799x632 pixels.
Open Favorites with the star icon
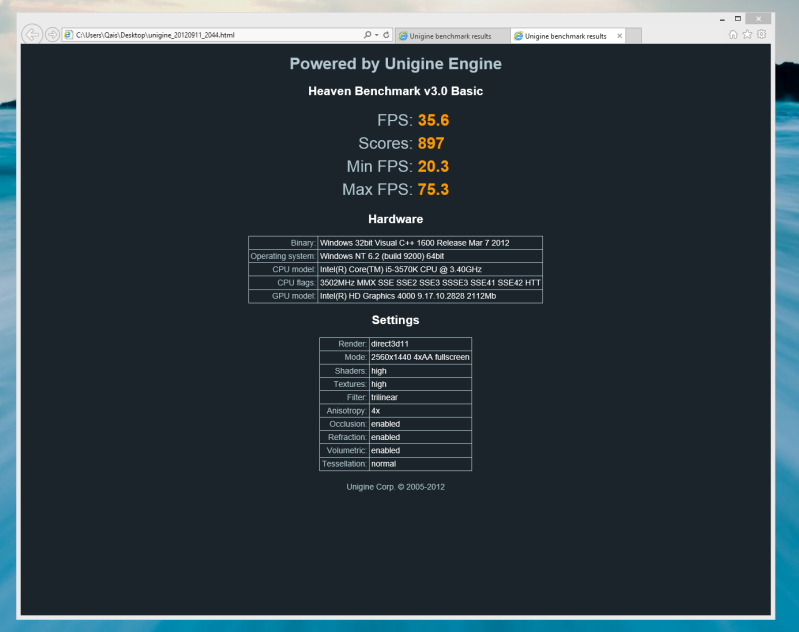coord(747,35)
